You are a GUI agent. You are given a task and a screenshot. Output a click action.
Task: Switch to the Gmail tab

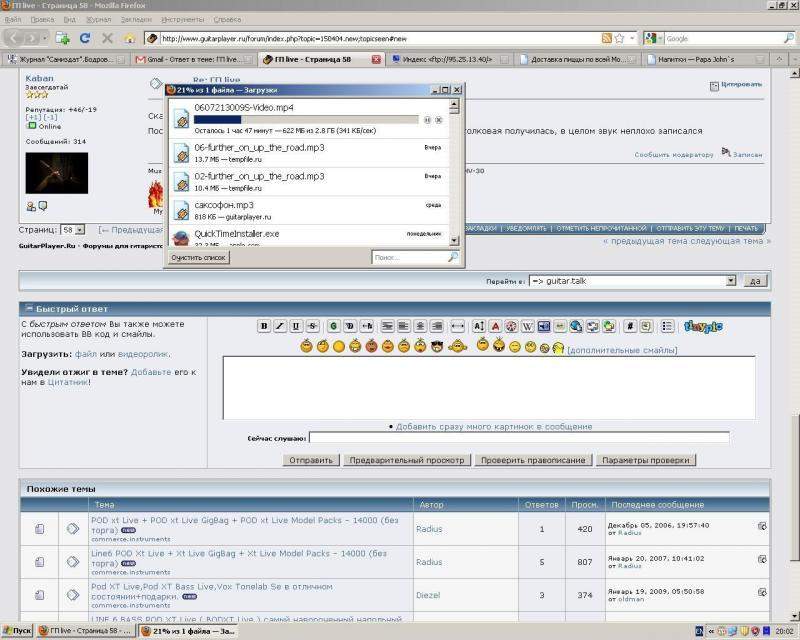click(x=190, y=60)
